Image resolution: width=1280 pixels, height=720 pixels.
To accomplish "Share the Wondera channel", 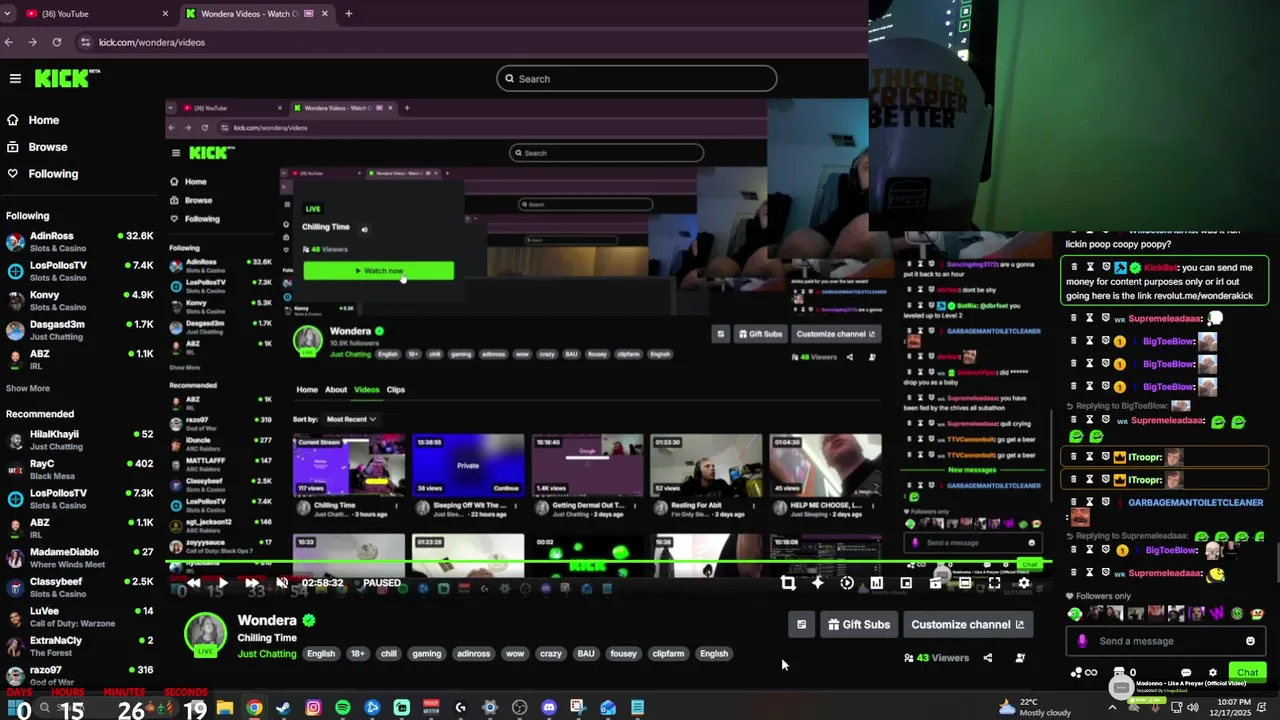I will click(x=988, y=658).
